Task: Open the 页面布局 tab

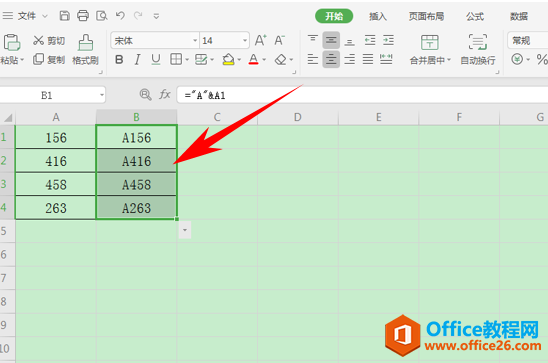Action: coord(426,16)
